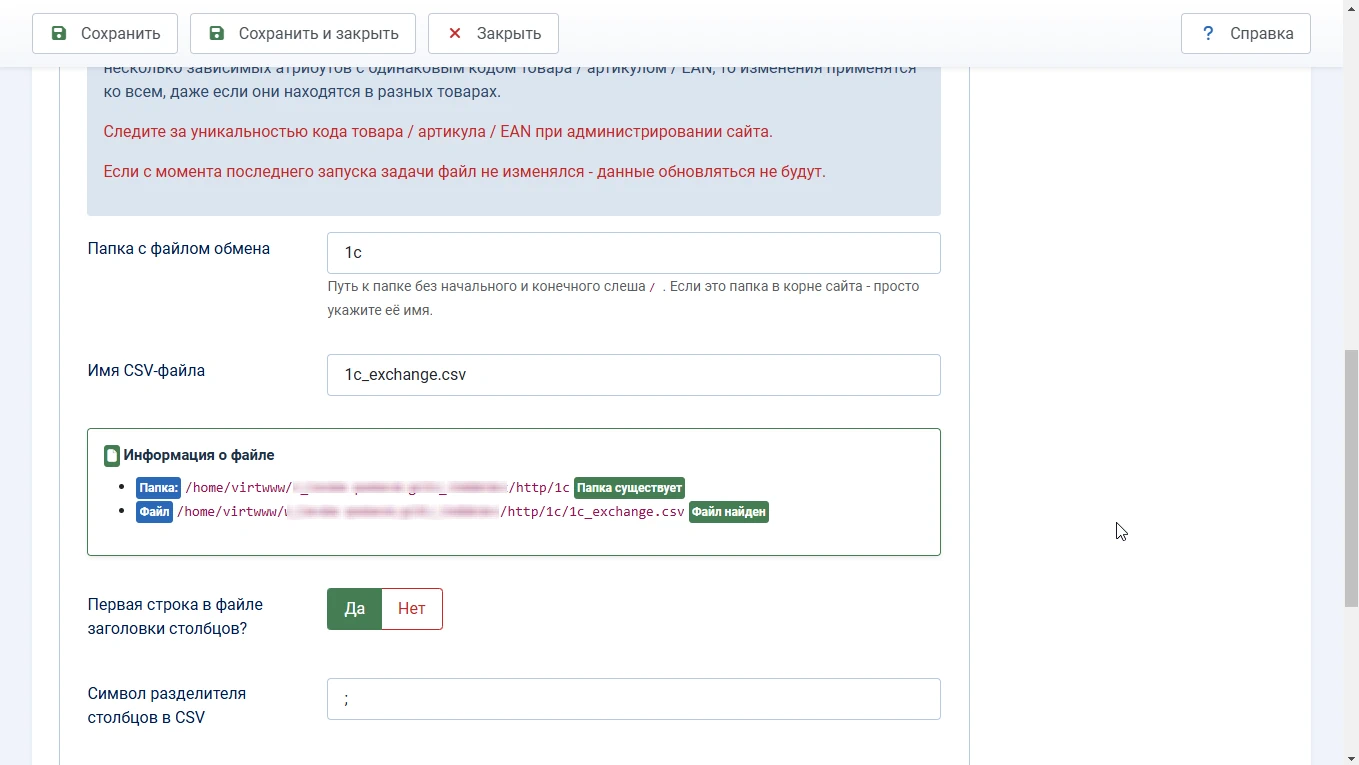1359x765 pixels.
Task: Click the blue Папка badge
Action: tap(158, 488)
